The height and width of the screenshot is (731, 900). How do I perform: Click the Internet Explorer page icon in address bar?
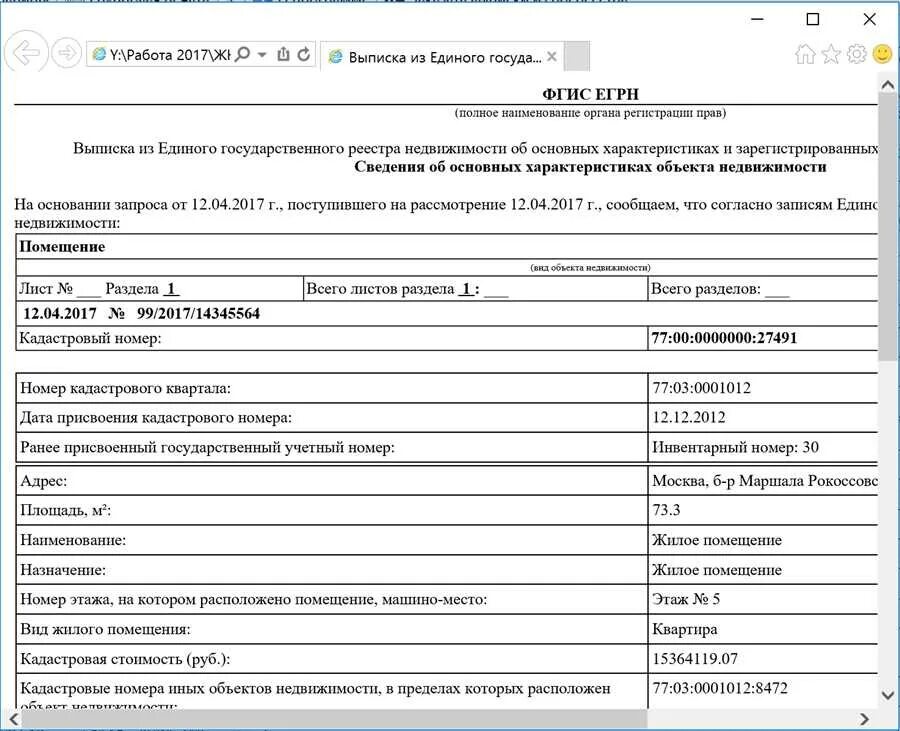click(99, 54)
